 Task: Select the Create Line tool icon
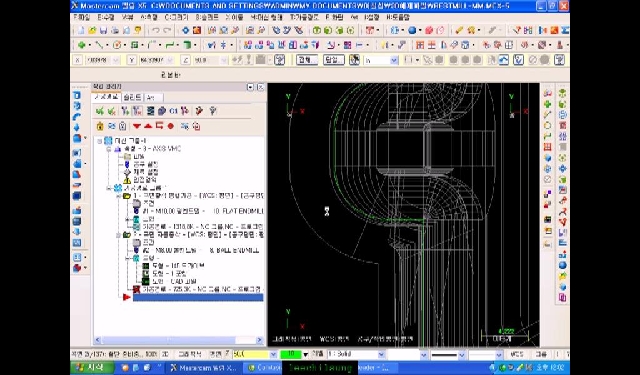point(99,45)
